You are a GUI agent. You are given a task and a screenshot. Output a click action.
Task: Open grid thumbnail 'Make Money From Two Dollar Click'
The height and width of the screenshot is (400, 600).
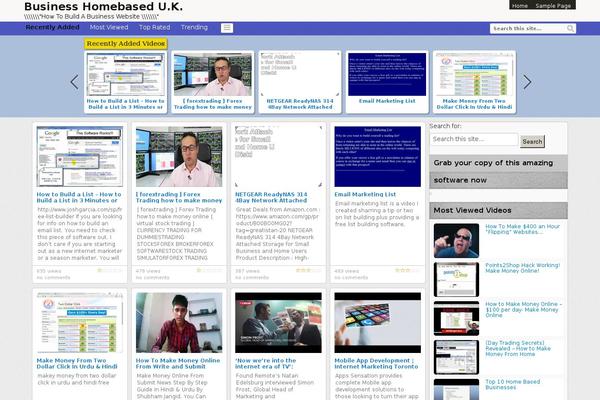pyautogui.click(x=80, y=323)
